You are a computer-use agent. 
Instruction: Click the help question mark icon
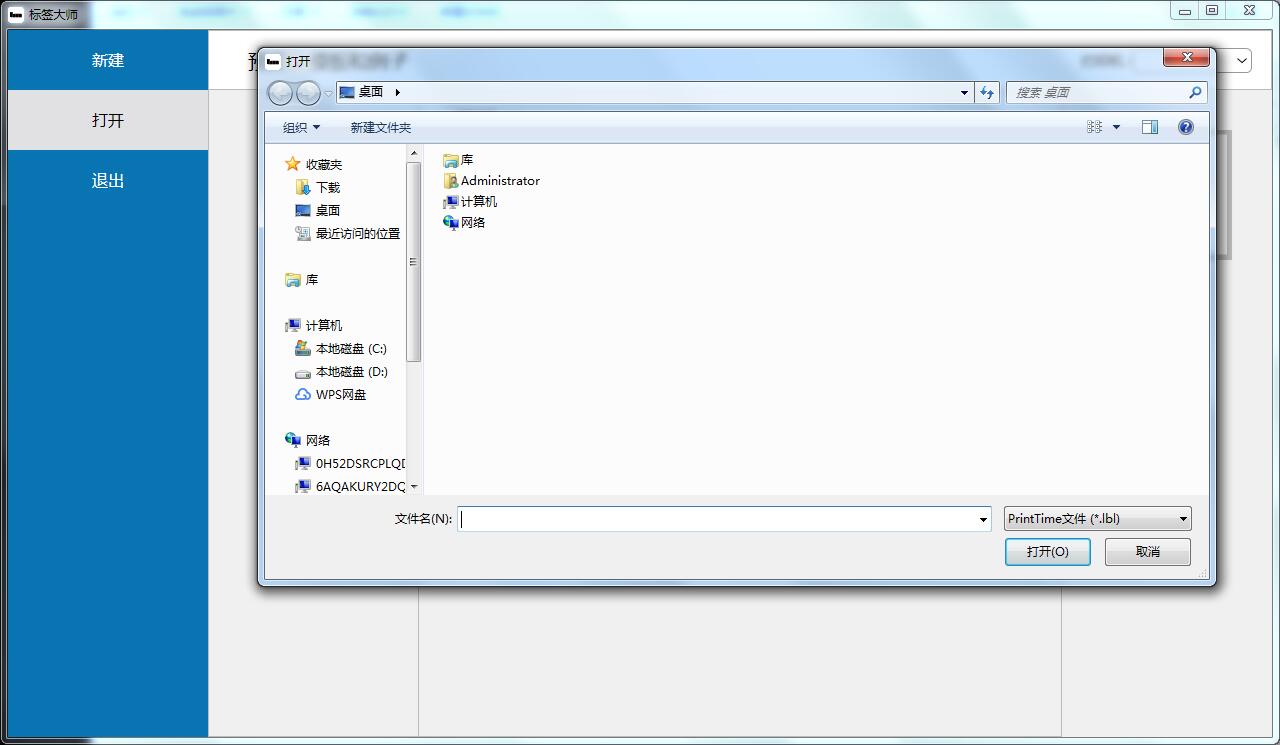[x=1185, y=127]
